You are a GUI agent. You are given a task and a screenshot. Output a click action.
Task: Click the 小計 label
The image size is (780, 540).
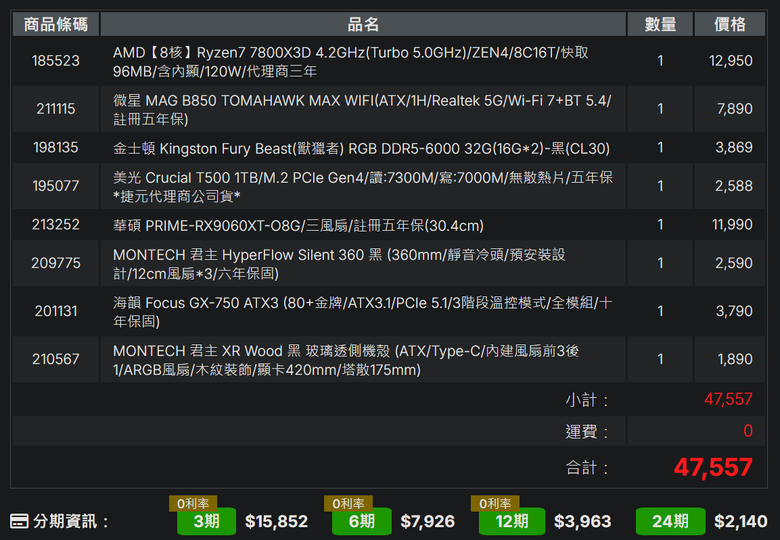[586, 400]
